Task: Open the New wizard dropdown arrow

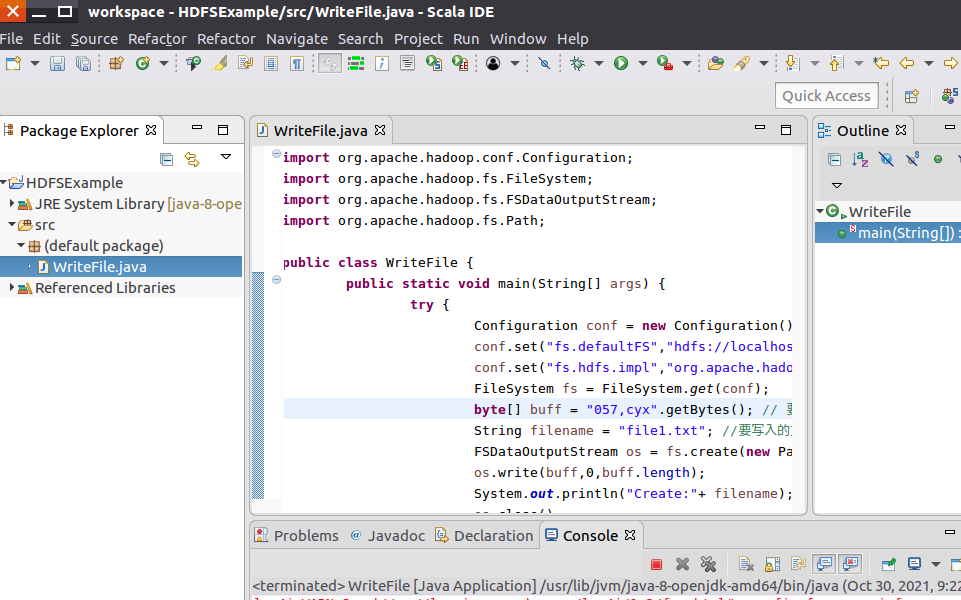Action: (34, 63)
